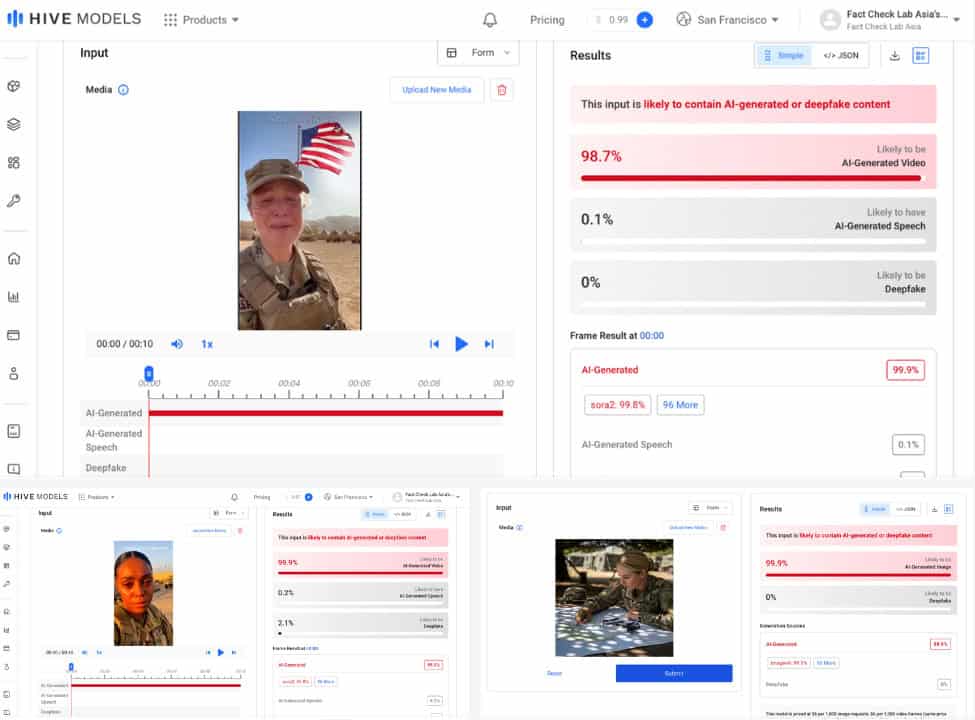Click the Upload New Media button
The width and height of the screenshot is (975, 720).
[x=437, y=90]
